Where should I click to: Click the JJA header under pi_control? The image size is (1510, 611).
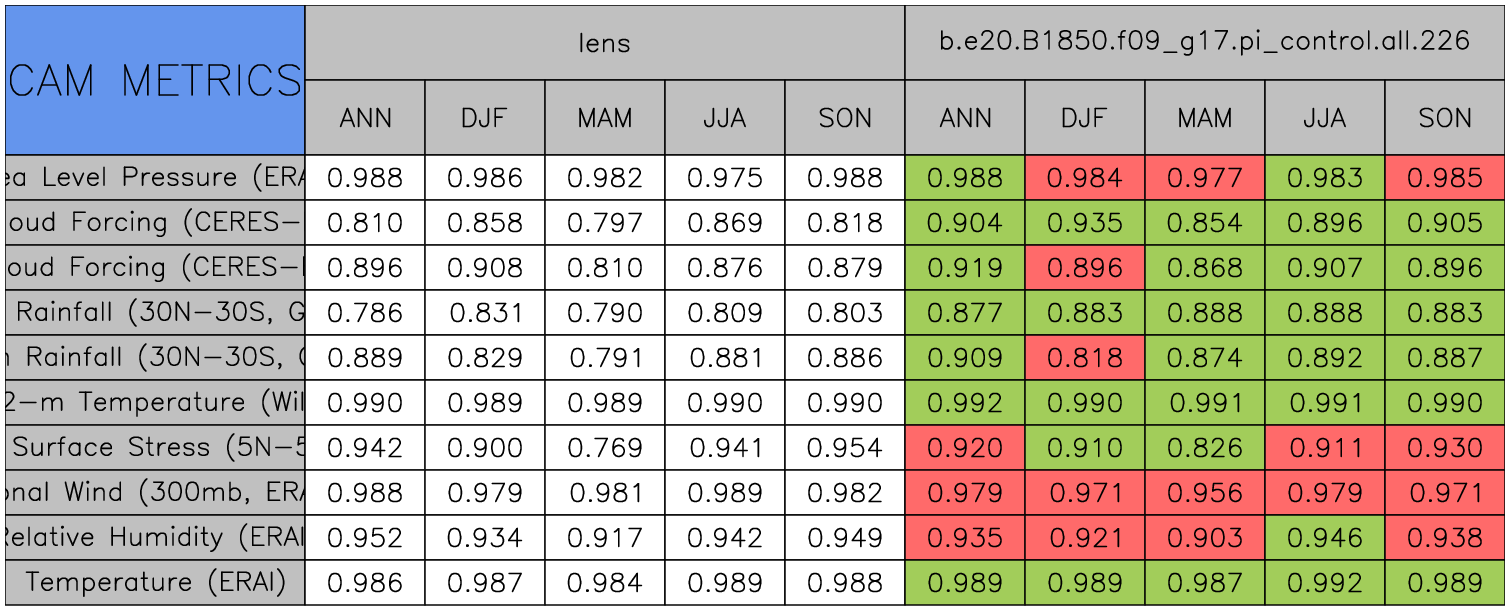click(x=1324, y=118)
